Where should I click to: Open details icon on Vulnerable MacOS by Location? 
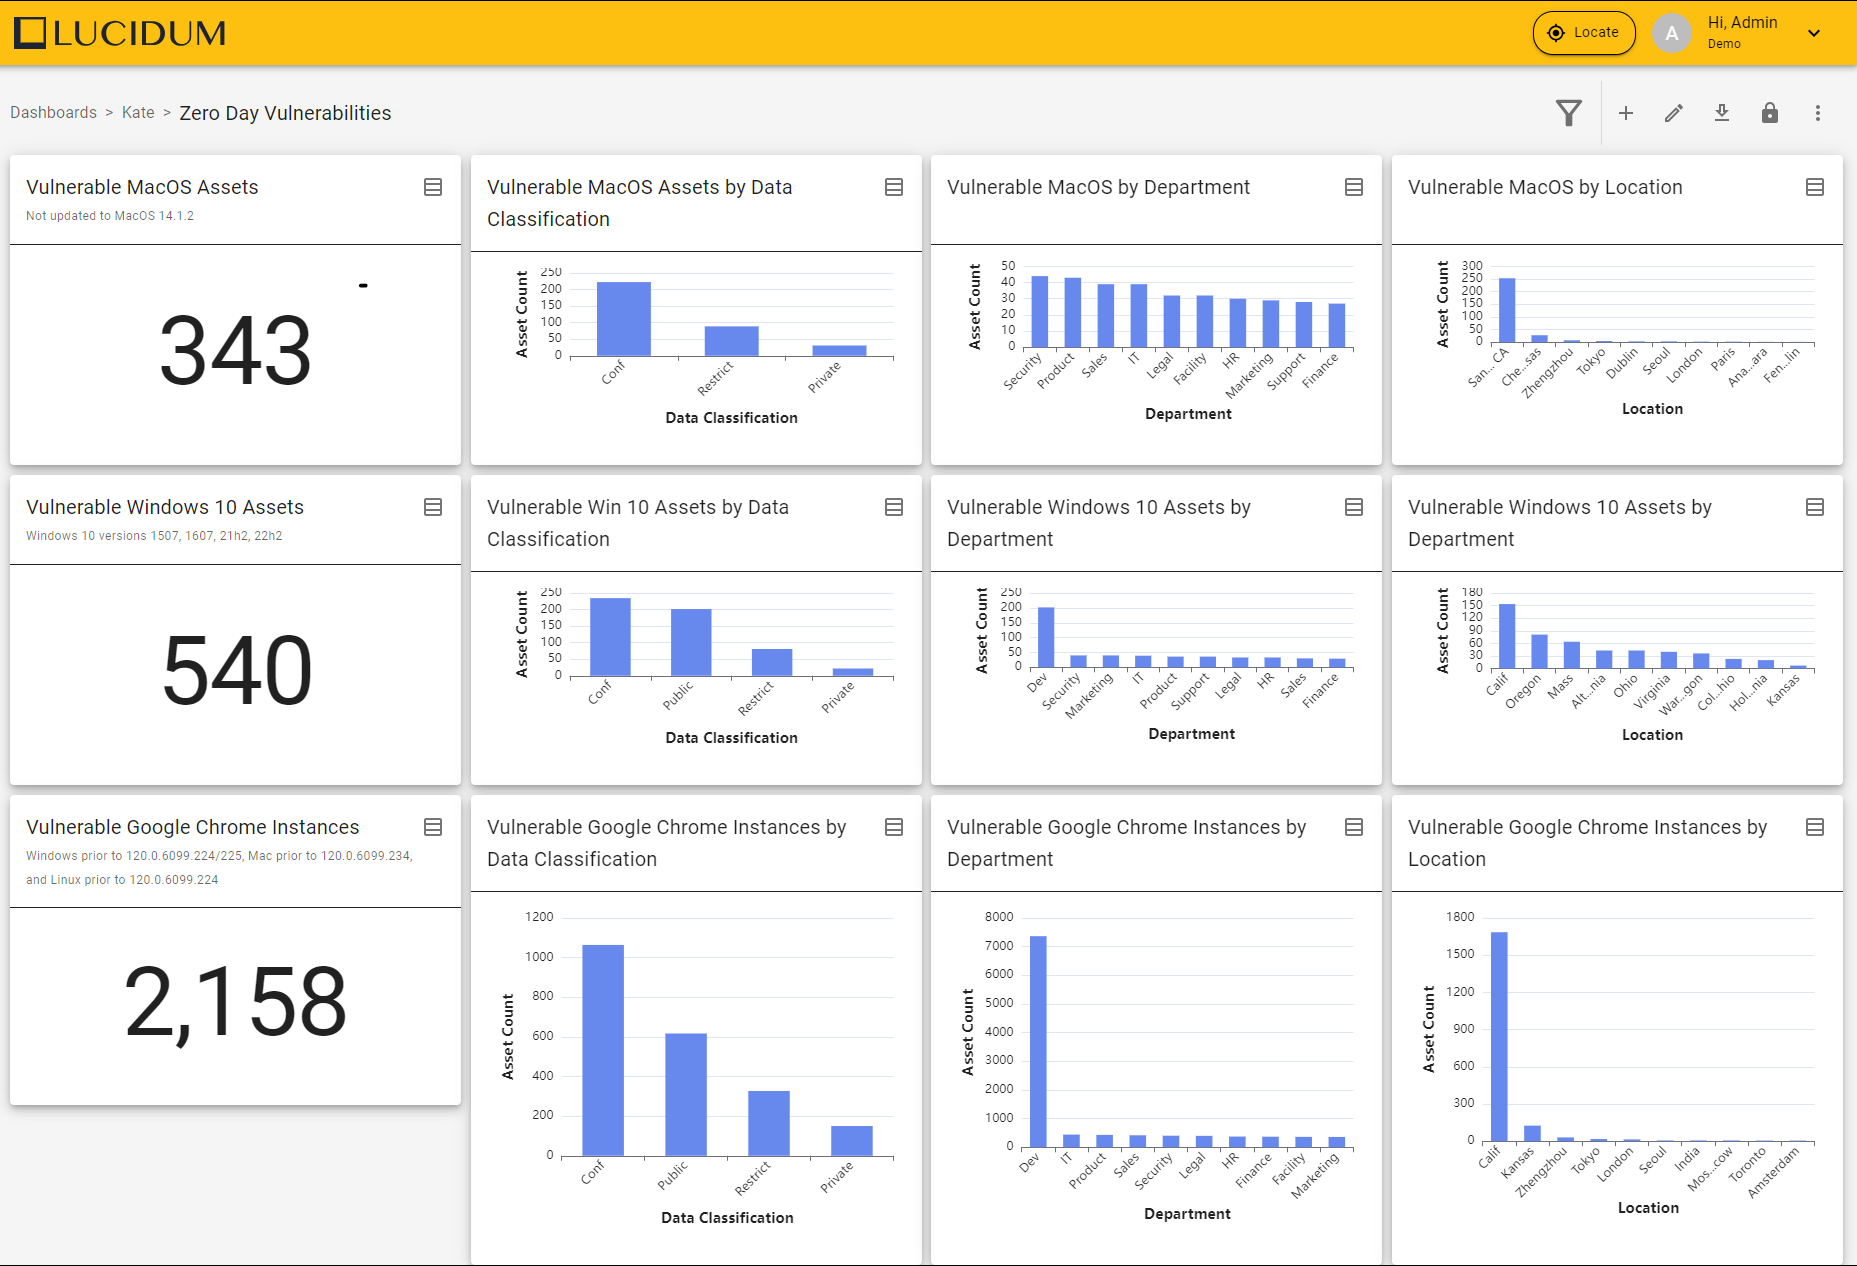[1815, 187]
